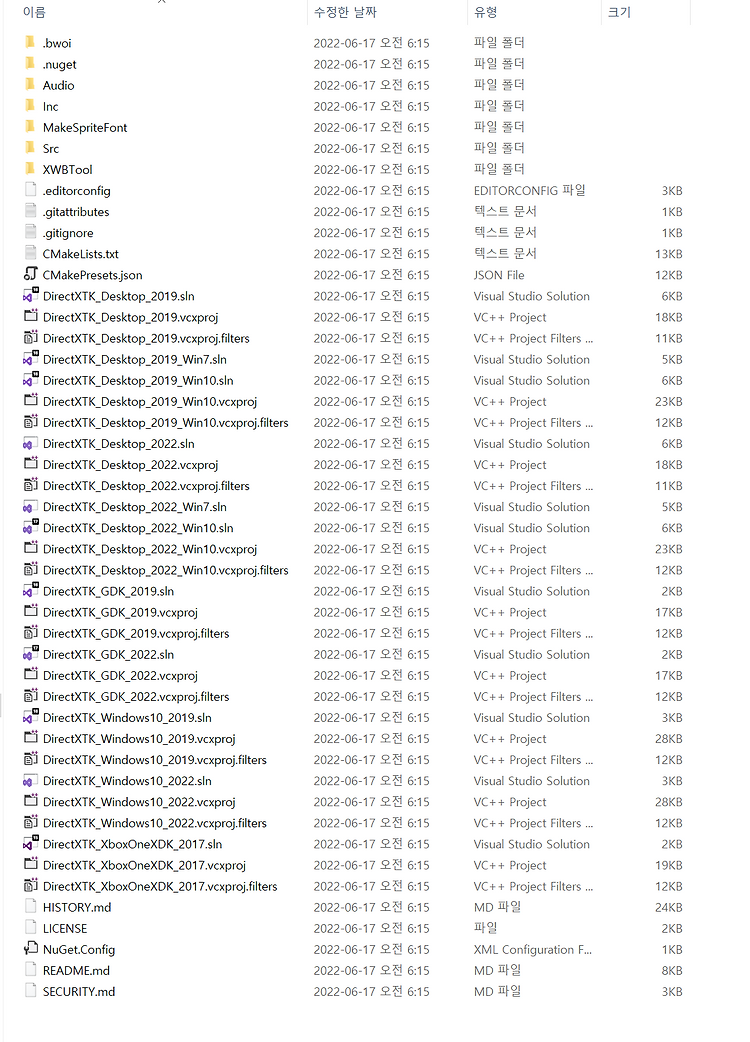The width and height of the screenshot is (750, 1042).
Task: Click the MakeSpriteFont folder icon
Action: click(30, 127)
